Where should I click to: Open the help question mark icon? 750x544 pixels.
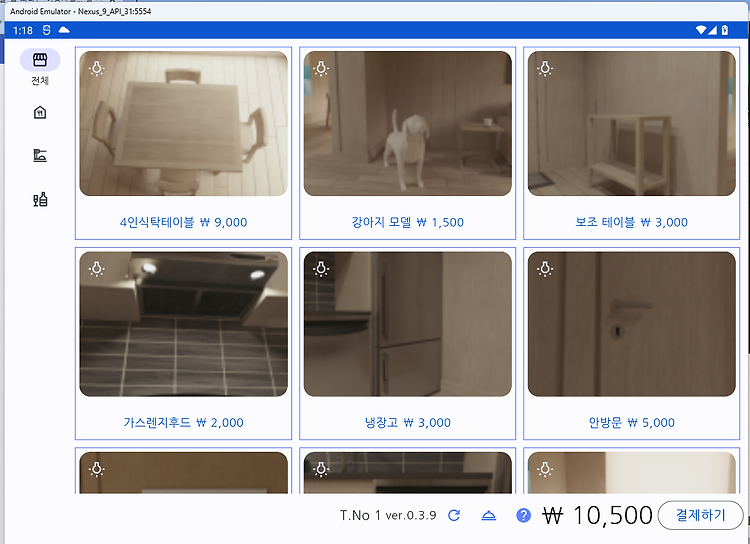click(x=523, y=515)
